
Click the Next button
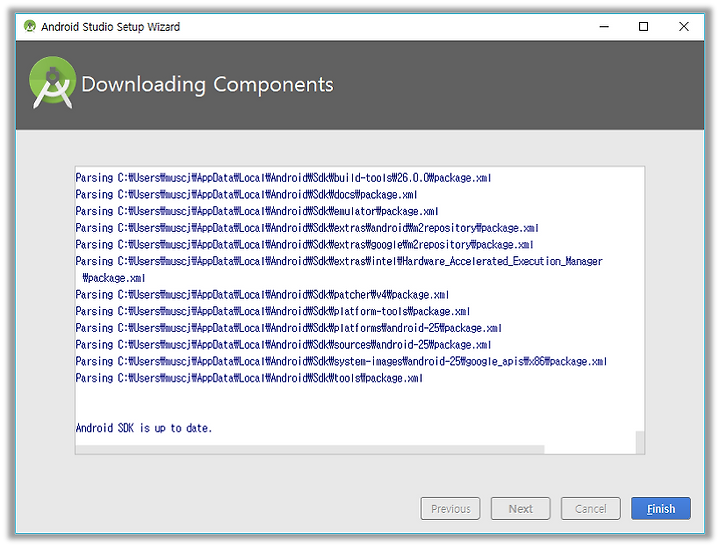pyautogui.click(x=520, y=508)
